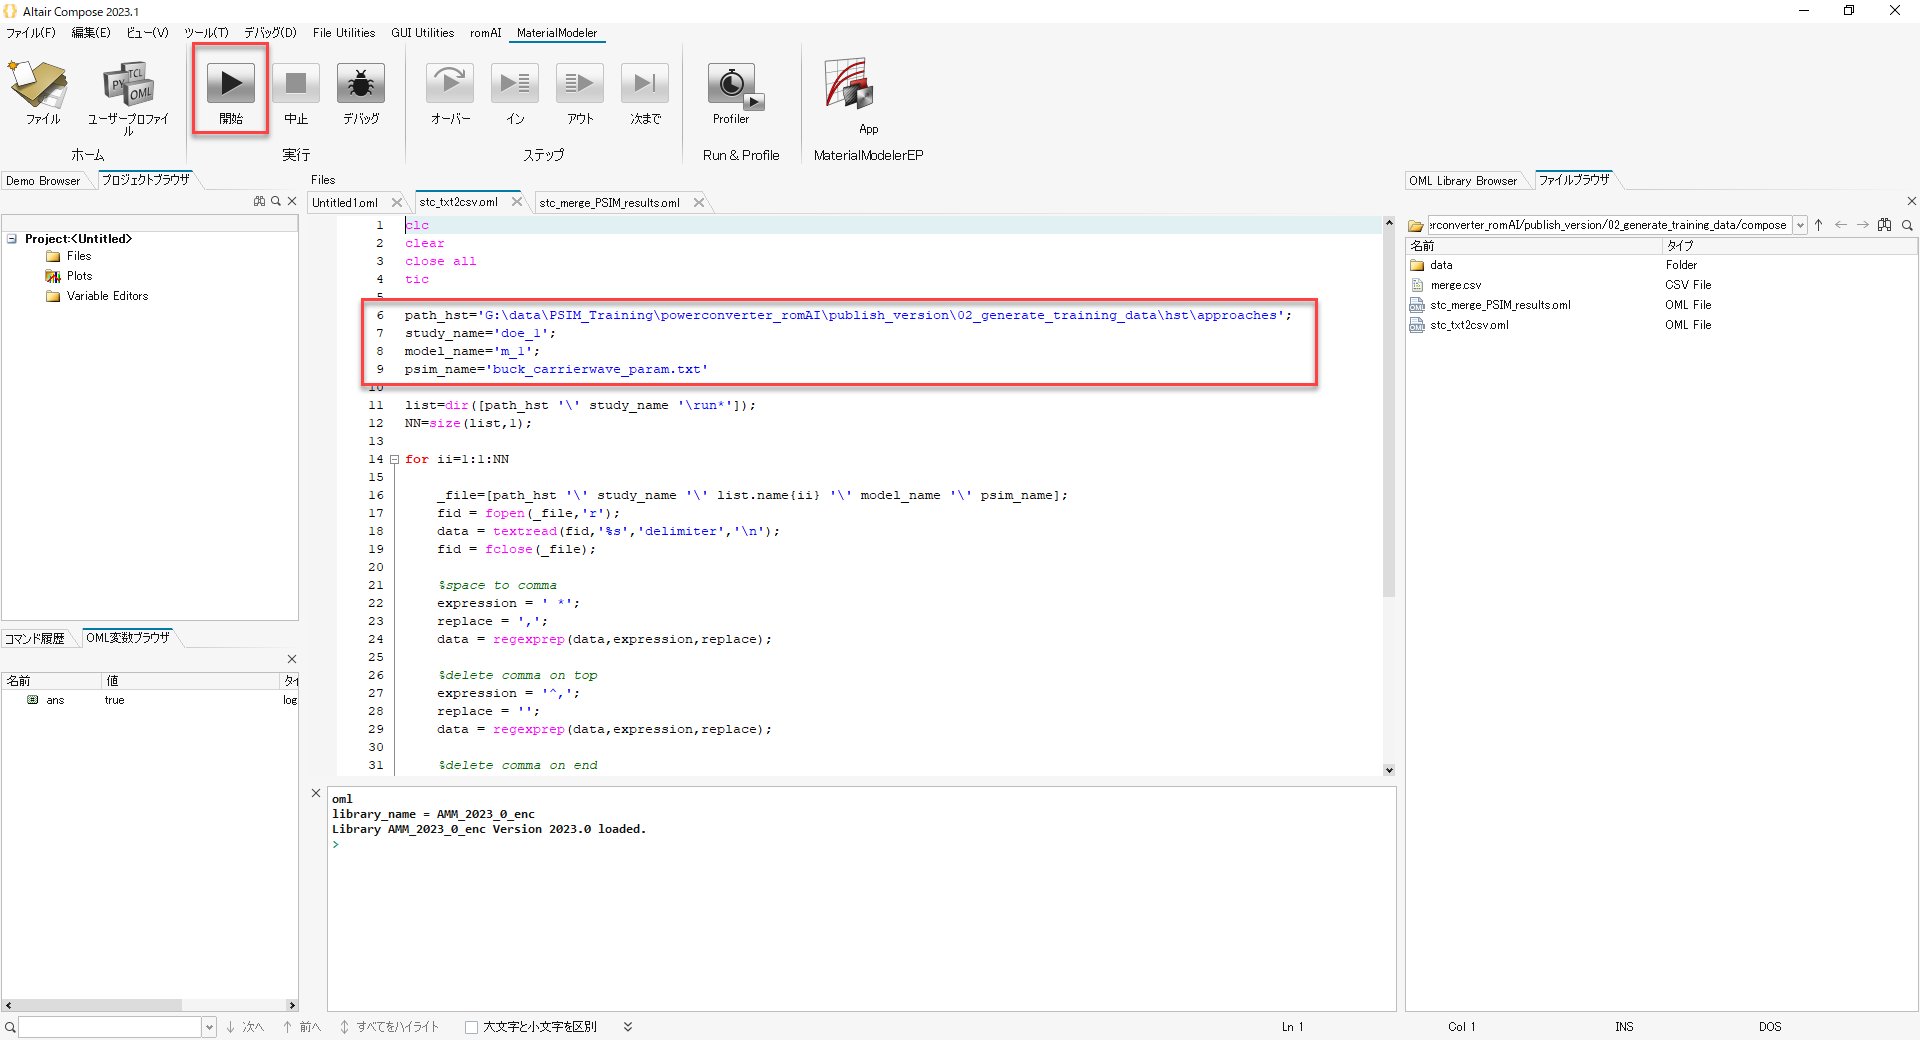
Task: Select the MaterialModeler ribbon tab
Action: click(557, 33)
